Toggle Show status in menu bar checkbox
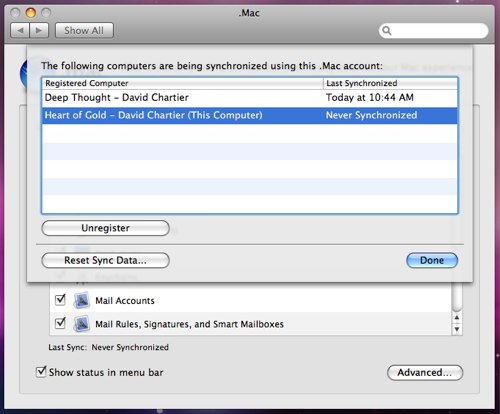This screenshot has width=500, height=414. point(41,371)
